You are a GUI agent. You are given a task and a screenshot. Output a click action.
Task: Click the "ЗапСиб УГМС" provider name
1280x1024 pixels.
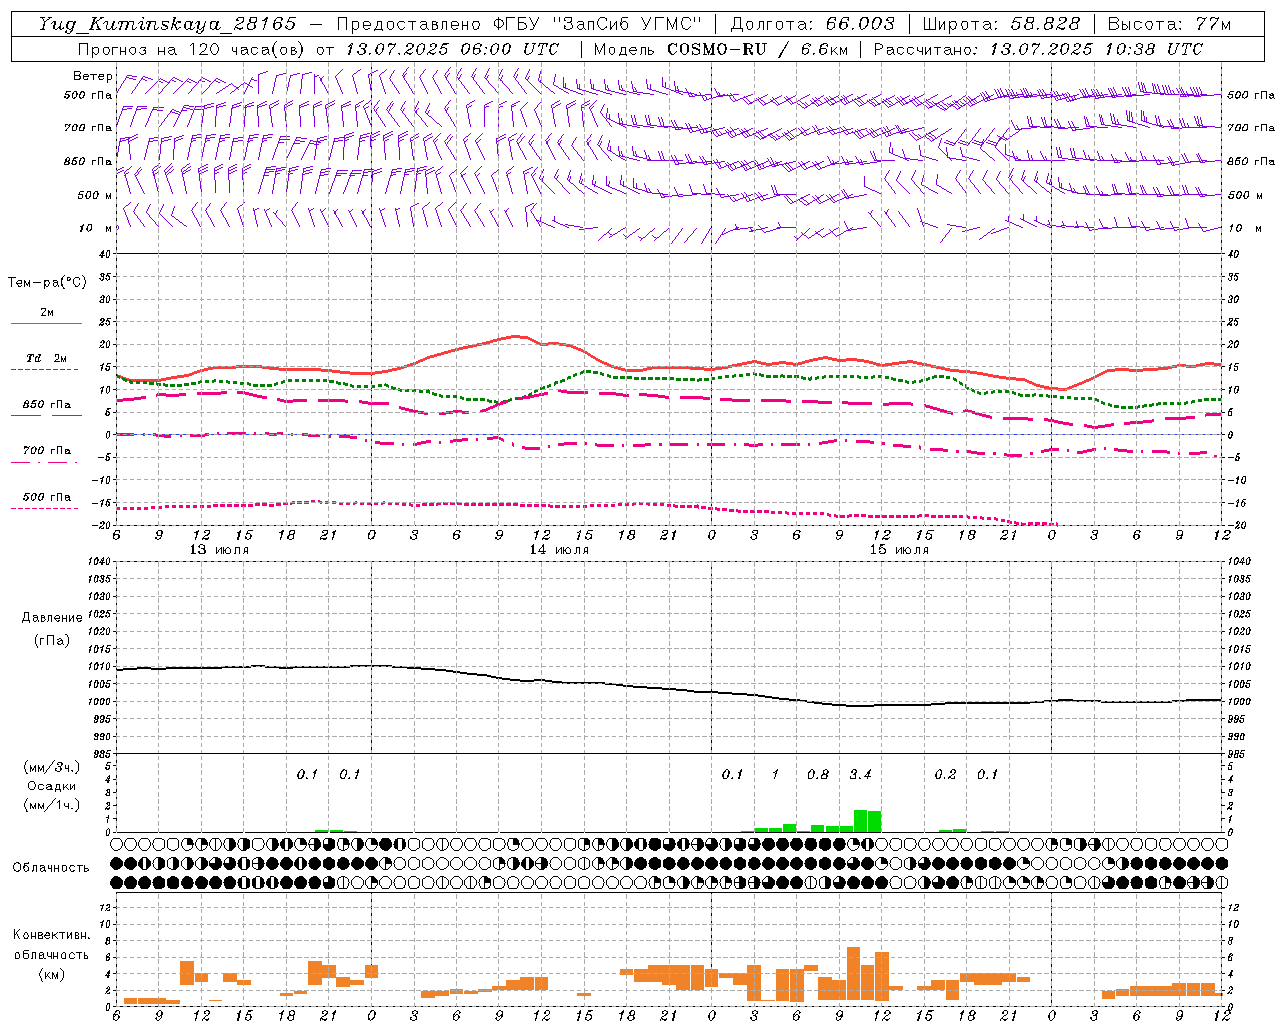pos(628,24)
